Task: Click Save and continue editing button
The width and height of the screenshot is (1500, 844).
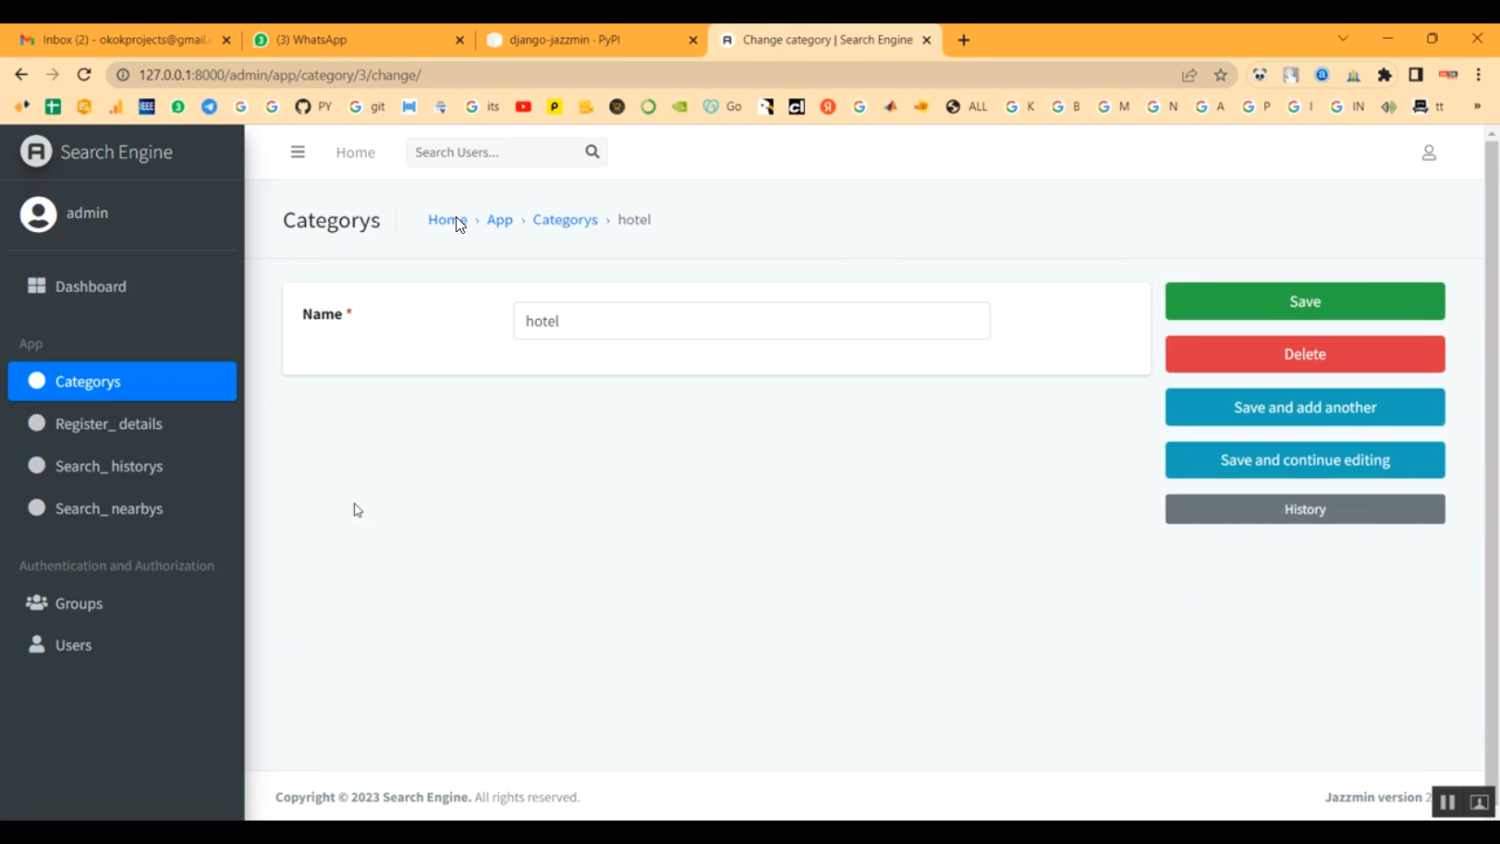Action: click(1305, 460)
